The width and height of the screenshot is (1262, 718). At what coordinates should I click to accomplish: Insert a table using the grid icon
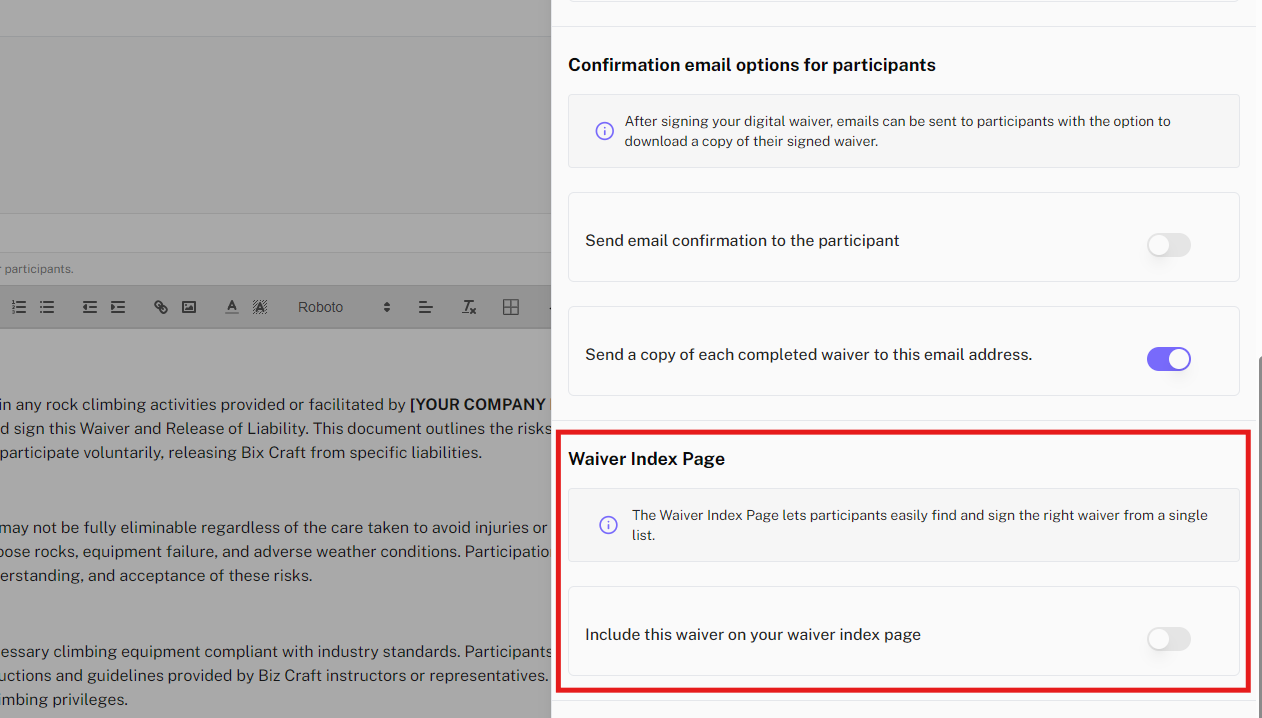(511, 307)
